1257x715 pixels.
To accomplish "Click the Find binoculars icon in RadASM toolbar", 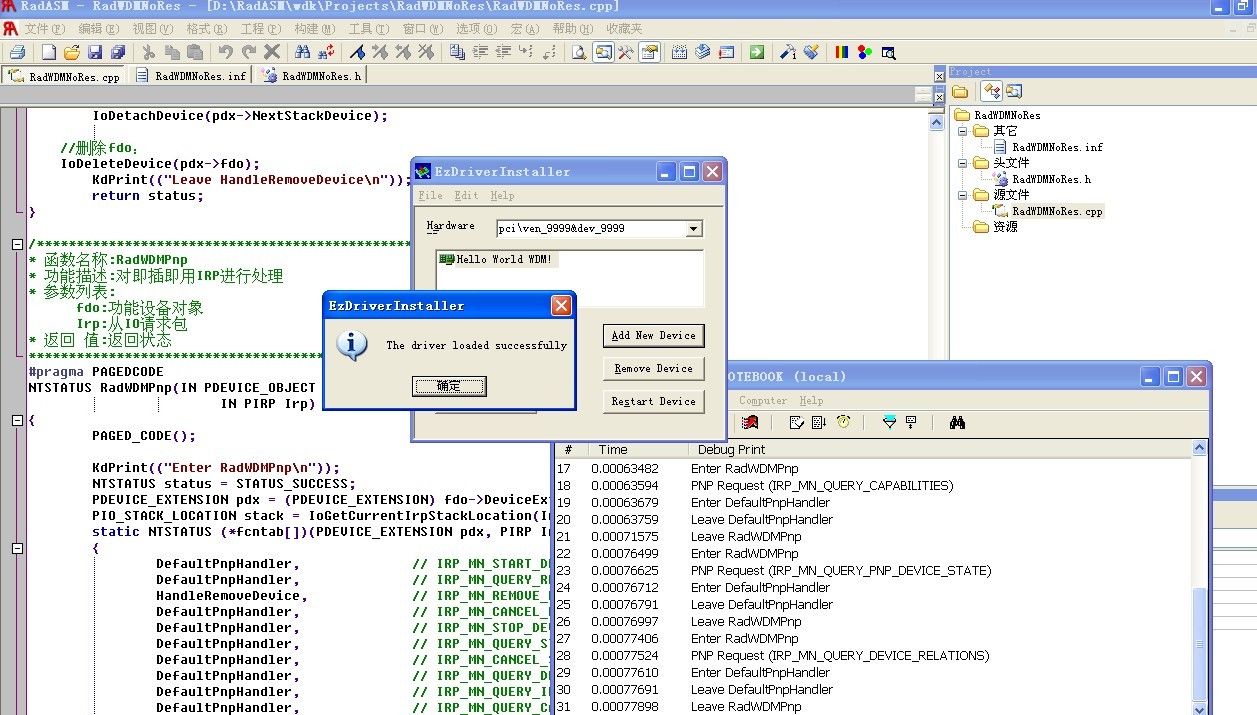I will tap(302, 52).
